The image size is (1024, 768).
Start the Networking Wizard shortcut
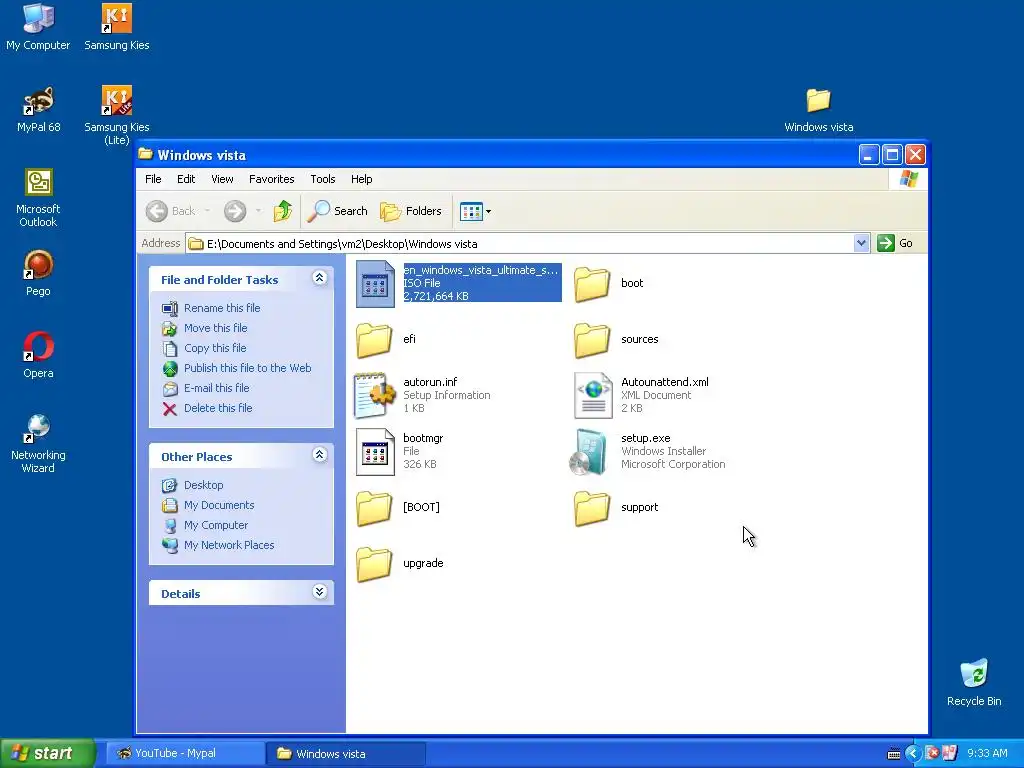coord(38,443)
